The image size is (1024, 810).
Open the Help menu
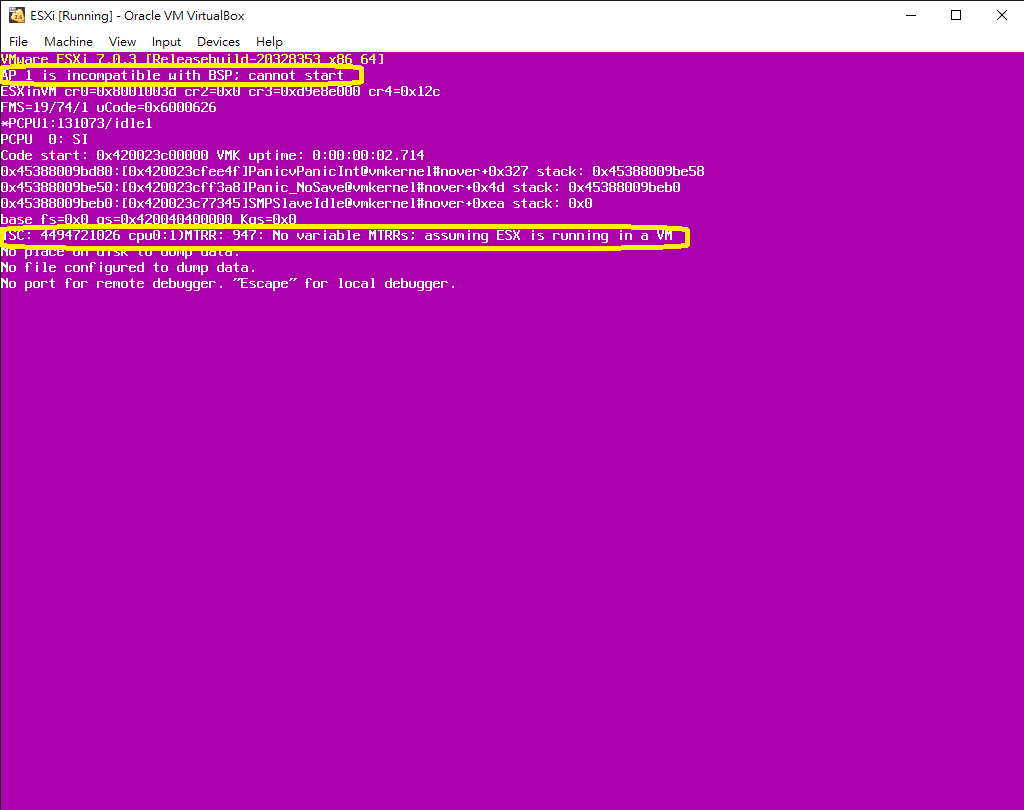pyautogui.click(x=269, y=42)
